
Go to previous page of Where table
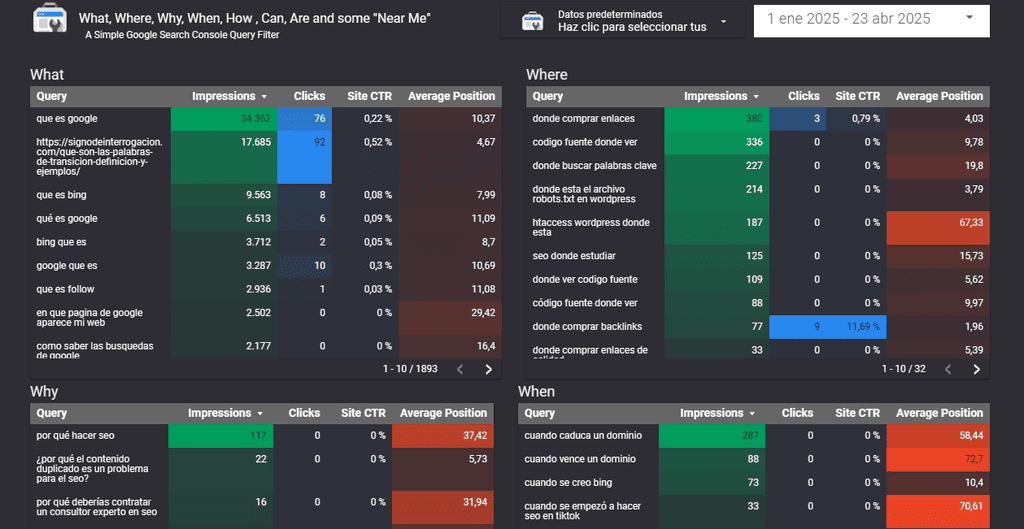948,369
